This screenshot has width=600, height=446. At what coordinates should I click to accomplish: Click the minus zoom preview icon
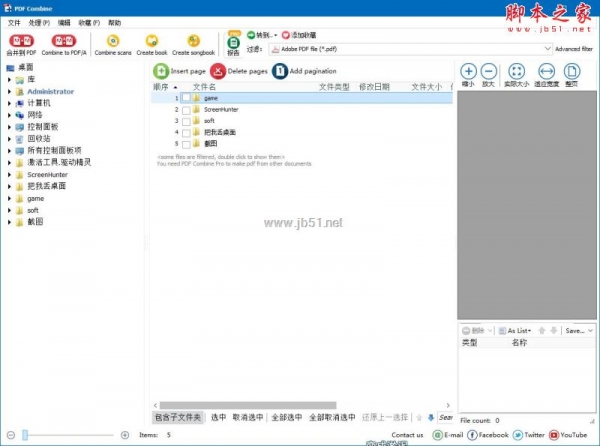click(x=489, y=71)
